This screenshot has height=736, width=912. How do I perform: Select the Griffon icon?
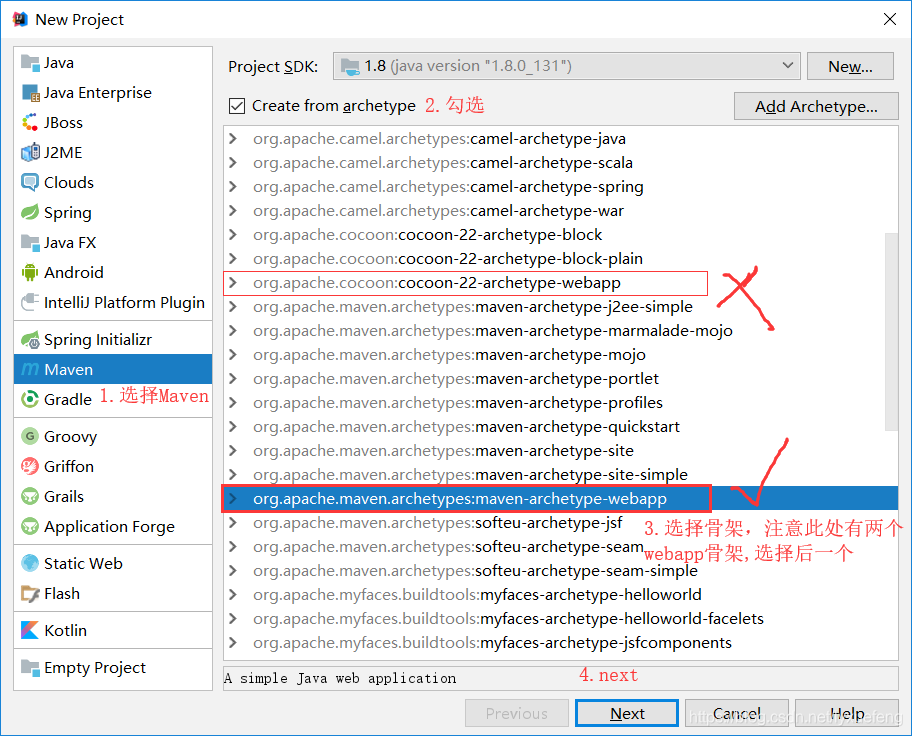[30, 467]
